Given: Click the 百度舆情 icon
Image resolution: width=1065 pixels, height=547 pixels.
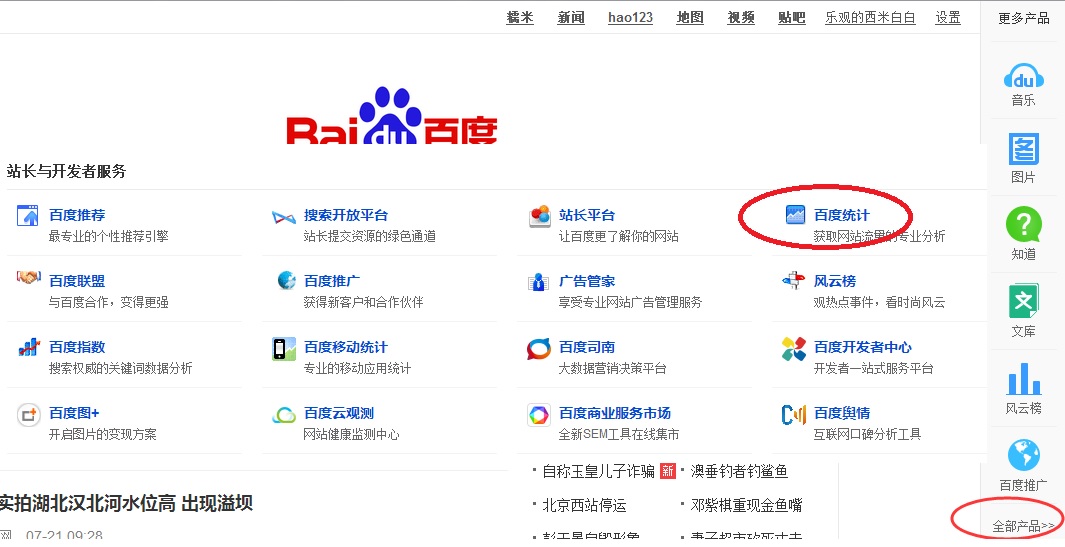Looking at the screenshot, I should coord(793,414).
